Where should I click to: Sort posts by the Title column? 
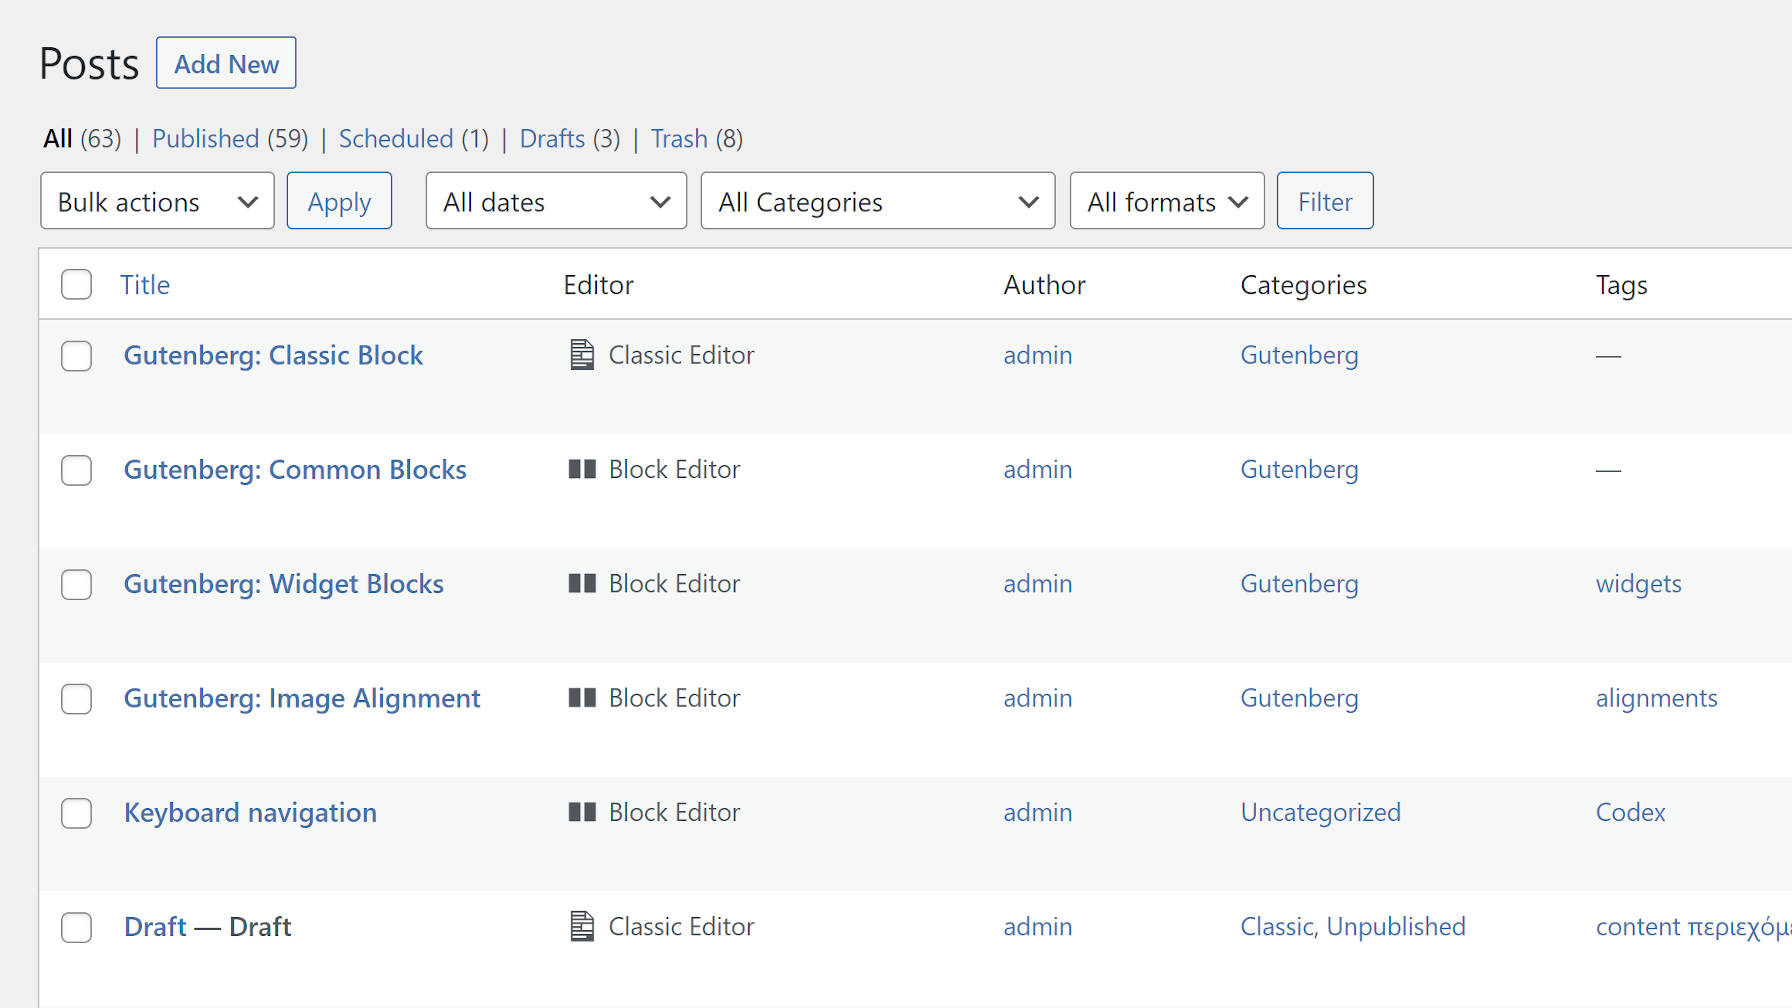[x=145, y=284]
